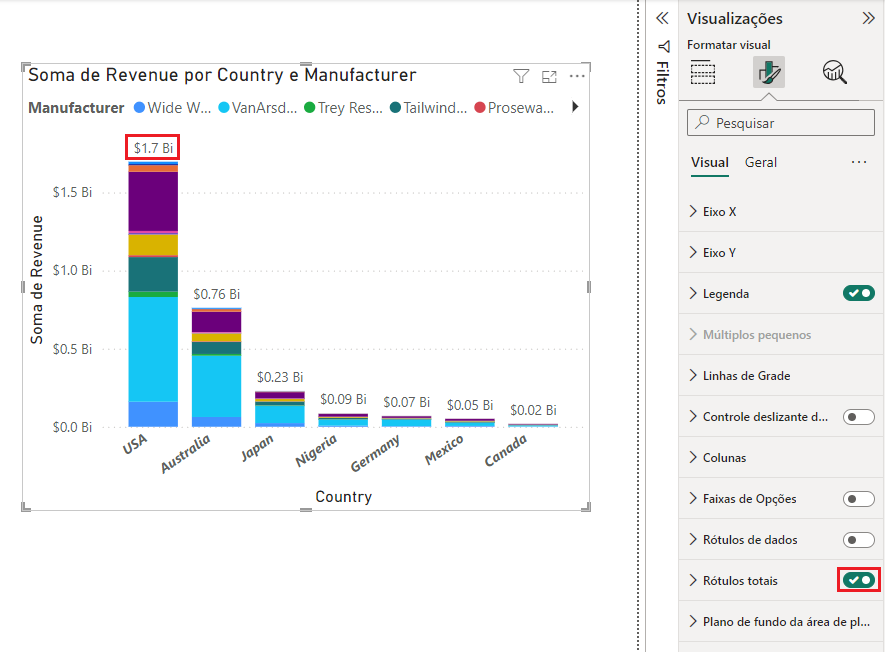Screen dimensions: 885x652
Task: Enable Controle deslizante toggle
Action: (858, 417)
